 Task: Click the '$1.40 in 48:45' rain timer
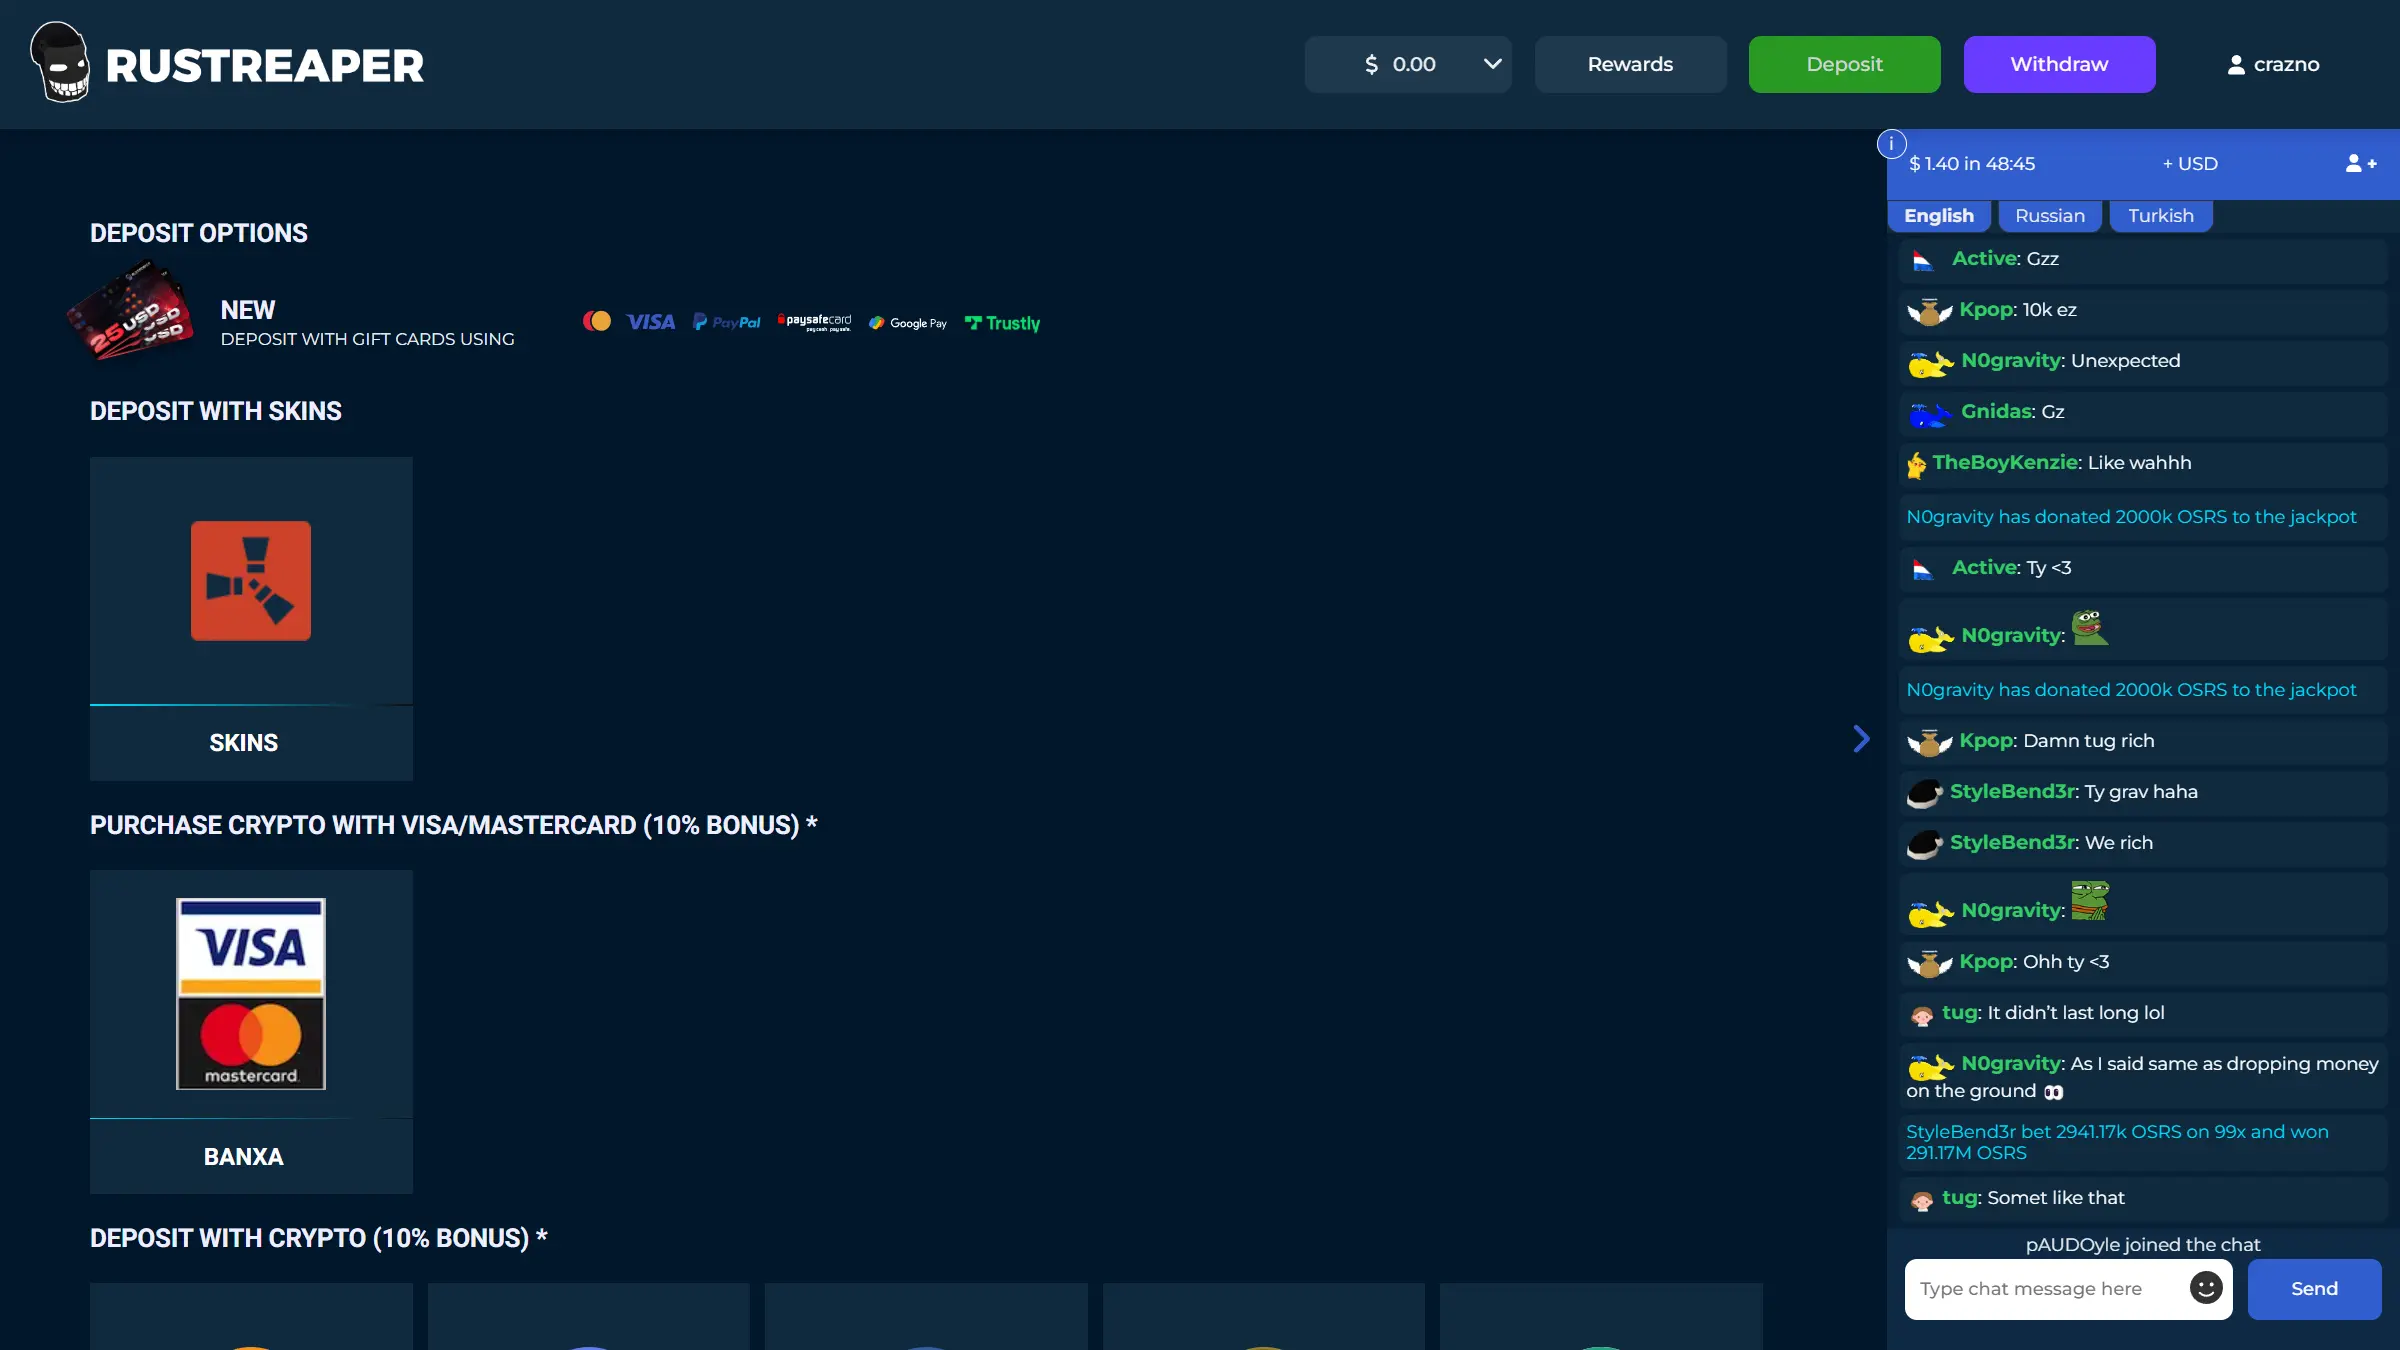[1971, 163]
